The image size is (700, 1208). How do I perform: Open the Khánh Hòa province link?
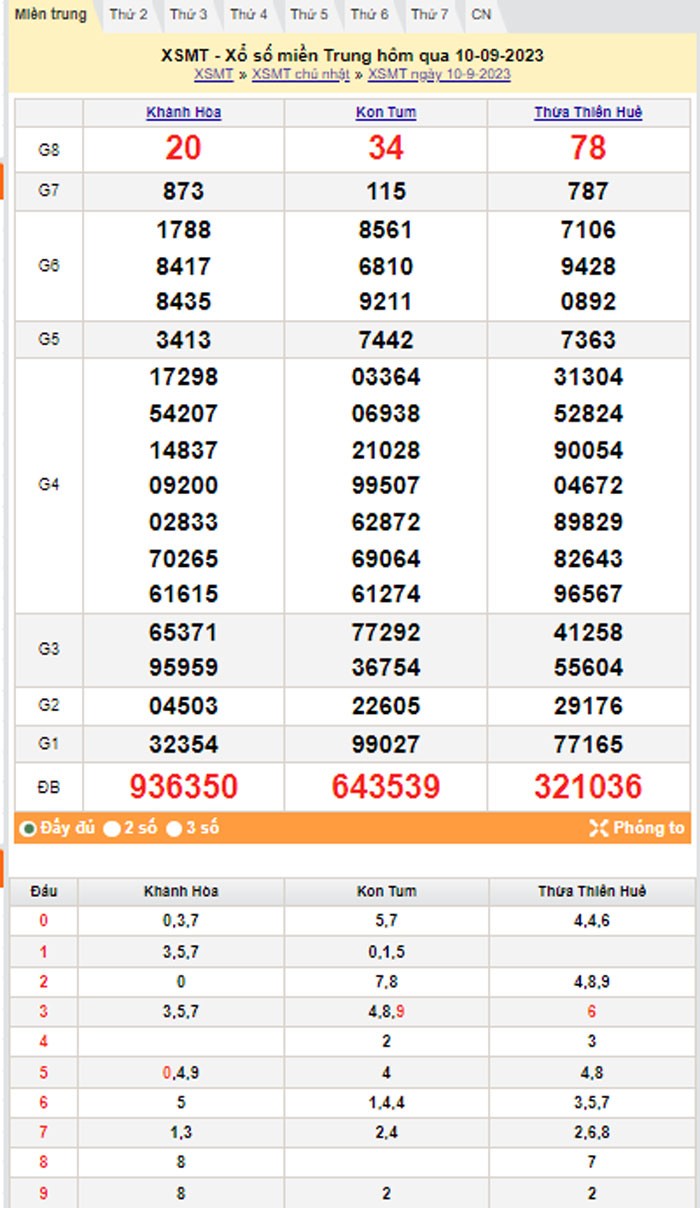(x=183, y=113)
